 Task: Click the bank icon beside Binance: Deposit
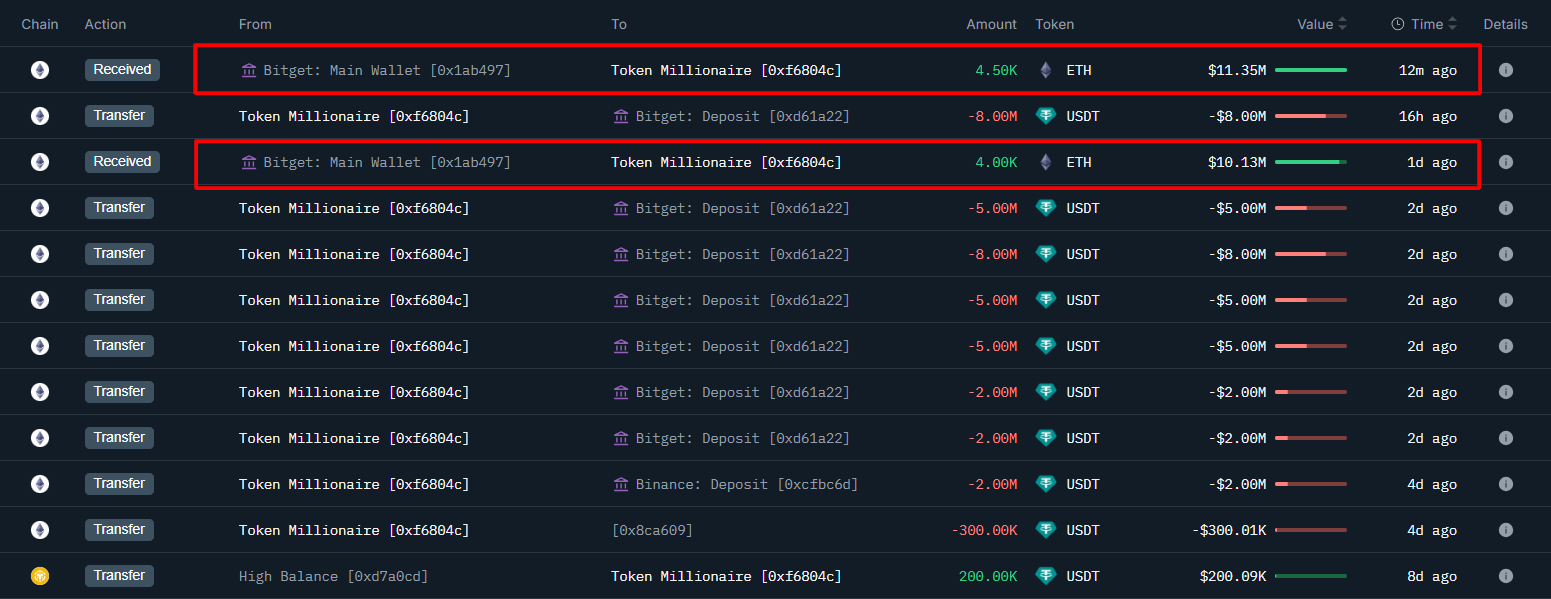[621, 484]
